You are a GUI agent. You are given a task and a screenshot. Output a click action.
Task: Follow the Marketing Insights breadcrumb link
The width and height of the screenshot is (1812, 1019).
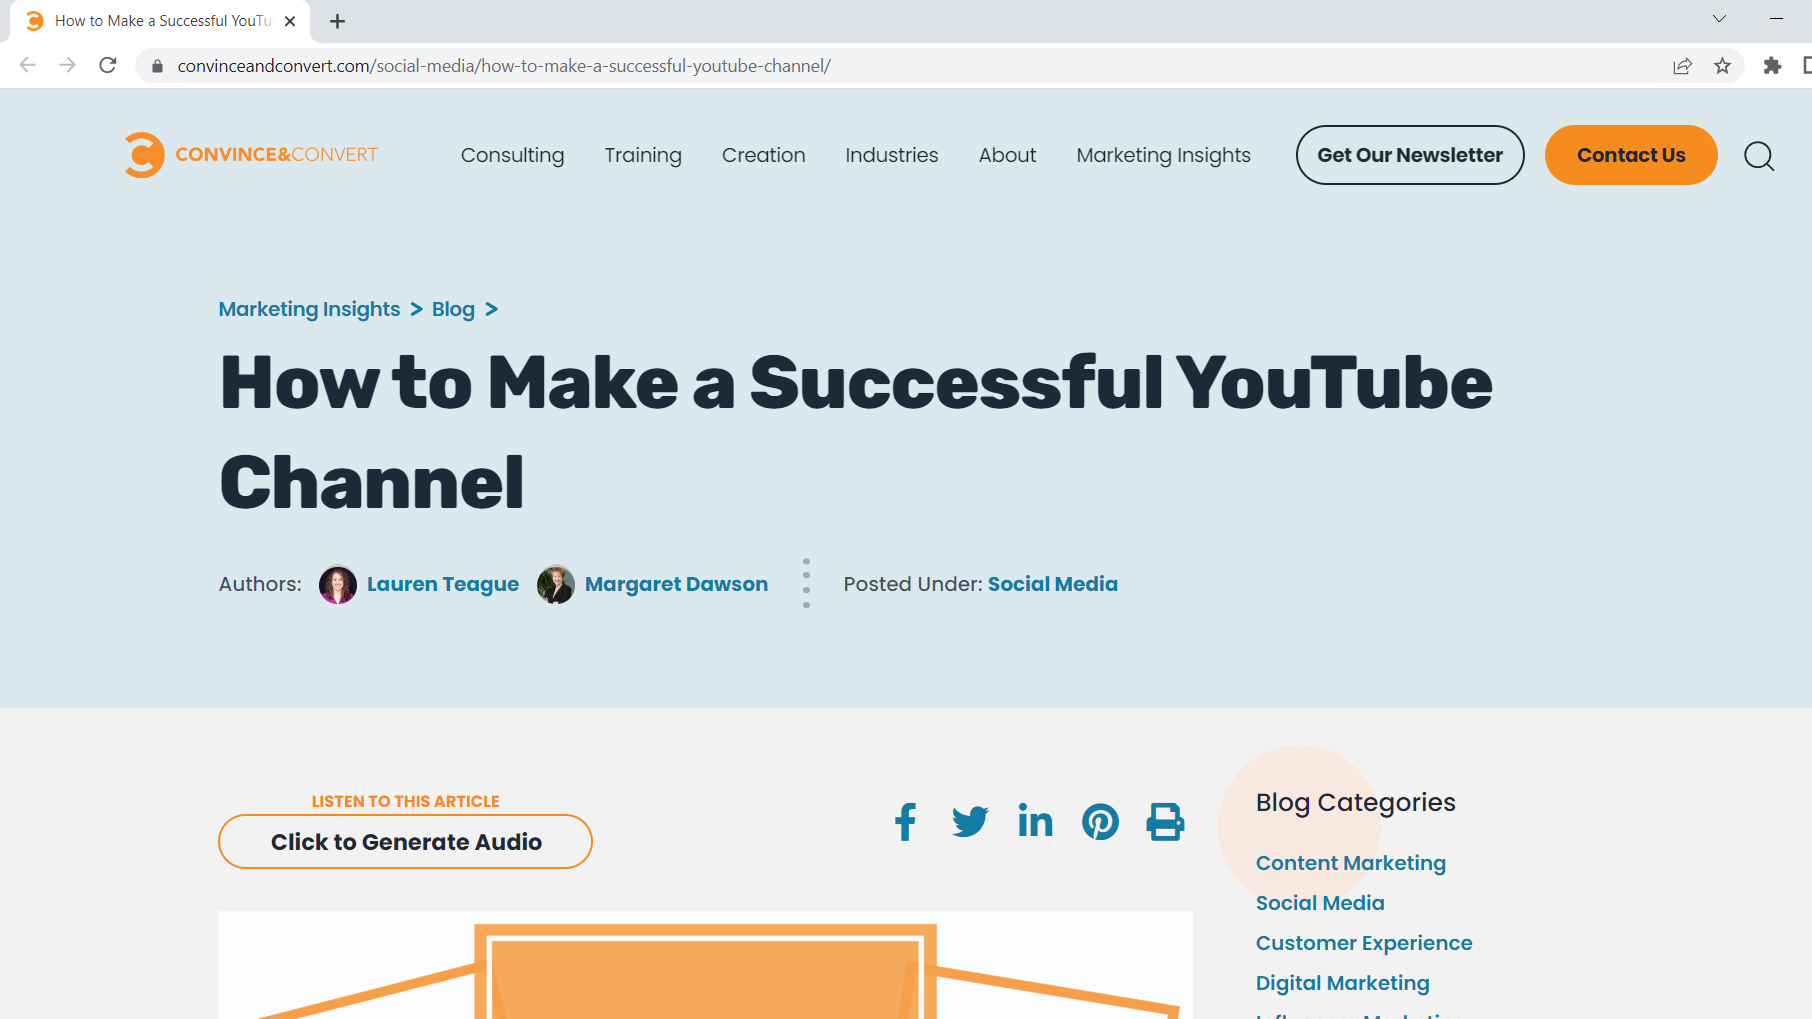pos(309,309)
